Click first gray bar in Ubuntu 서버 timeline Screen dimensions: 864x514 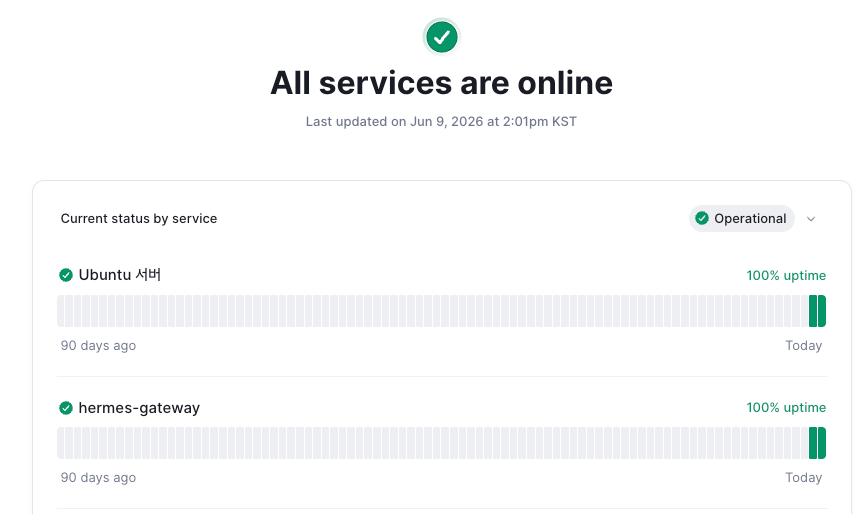click(x=61, y=311)
